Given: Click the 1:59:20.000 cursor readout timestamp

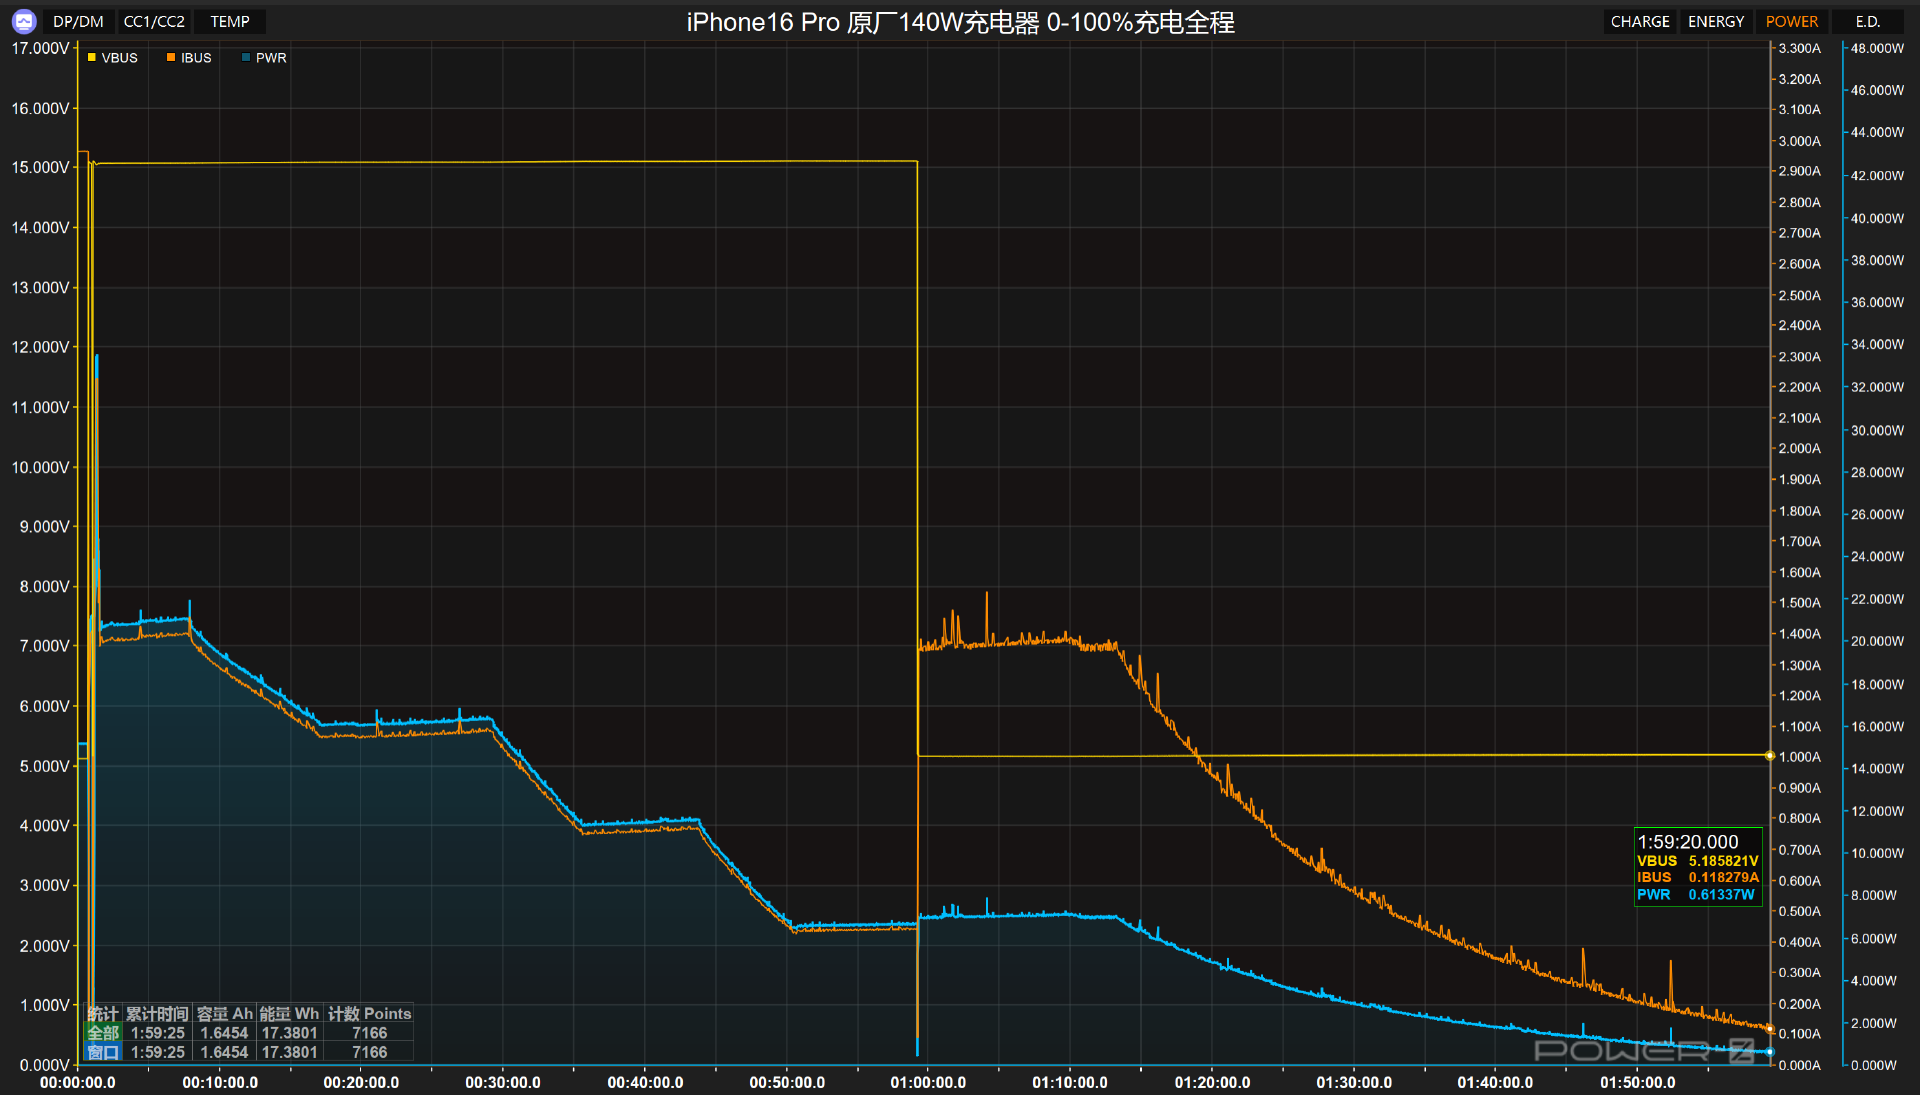Looking at the screenshot, I should coord(1688,842).
